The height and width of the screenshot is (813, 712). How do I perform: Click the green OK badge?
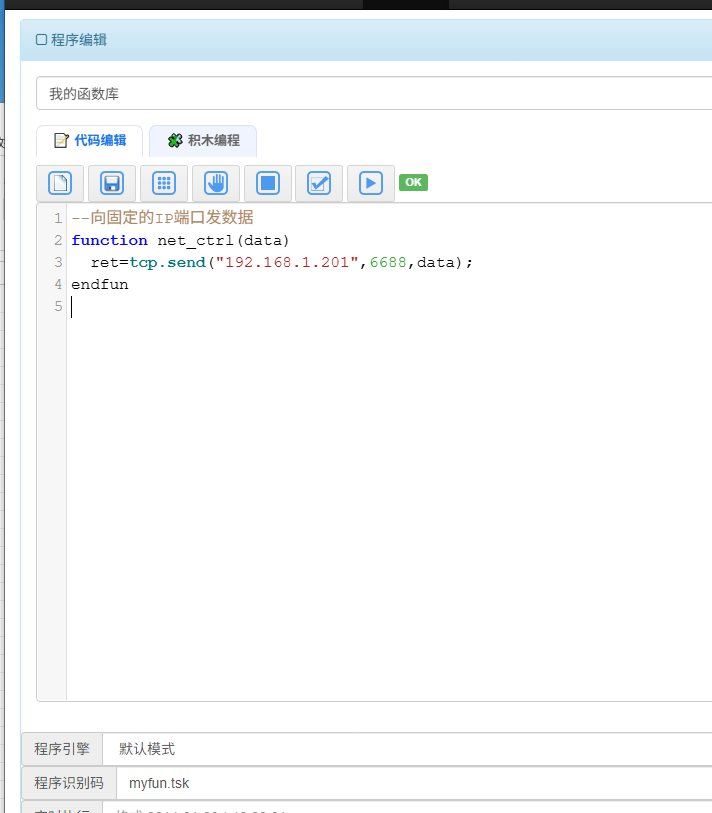pyautogui.click(x=413, y=183)
